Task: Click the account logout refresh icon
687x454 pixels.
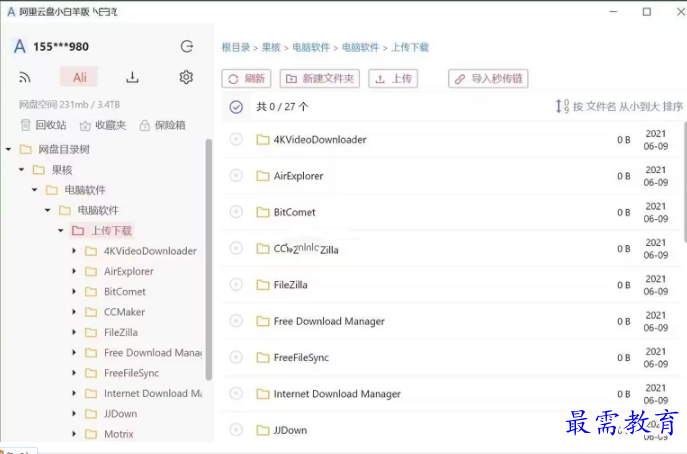Action: (187, 46)
